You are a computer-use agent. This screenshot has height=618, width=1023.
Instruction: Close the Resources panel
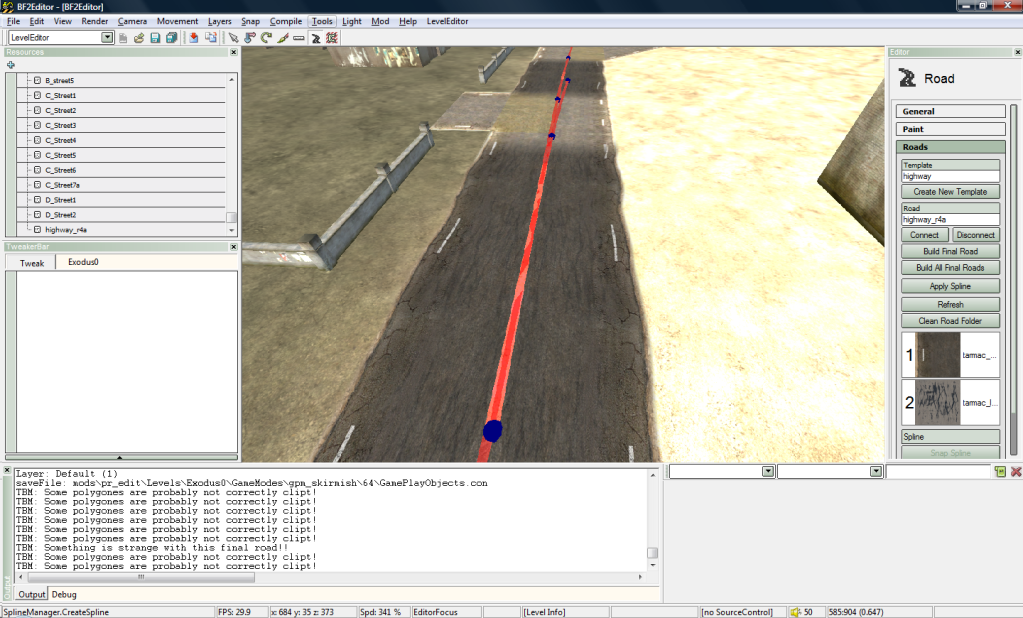[x=234, y=52]
